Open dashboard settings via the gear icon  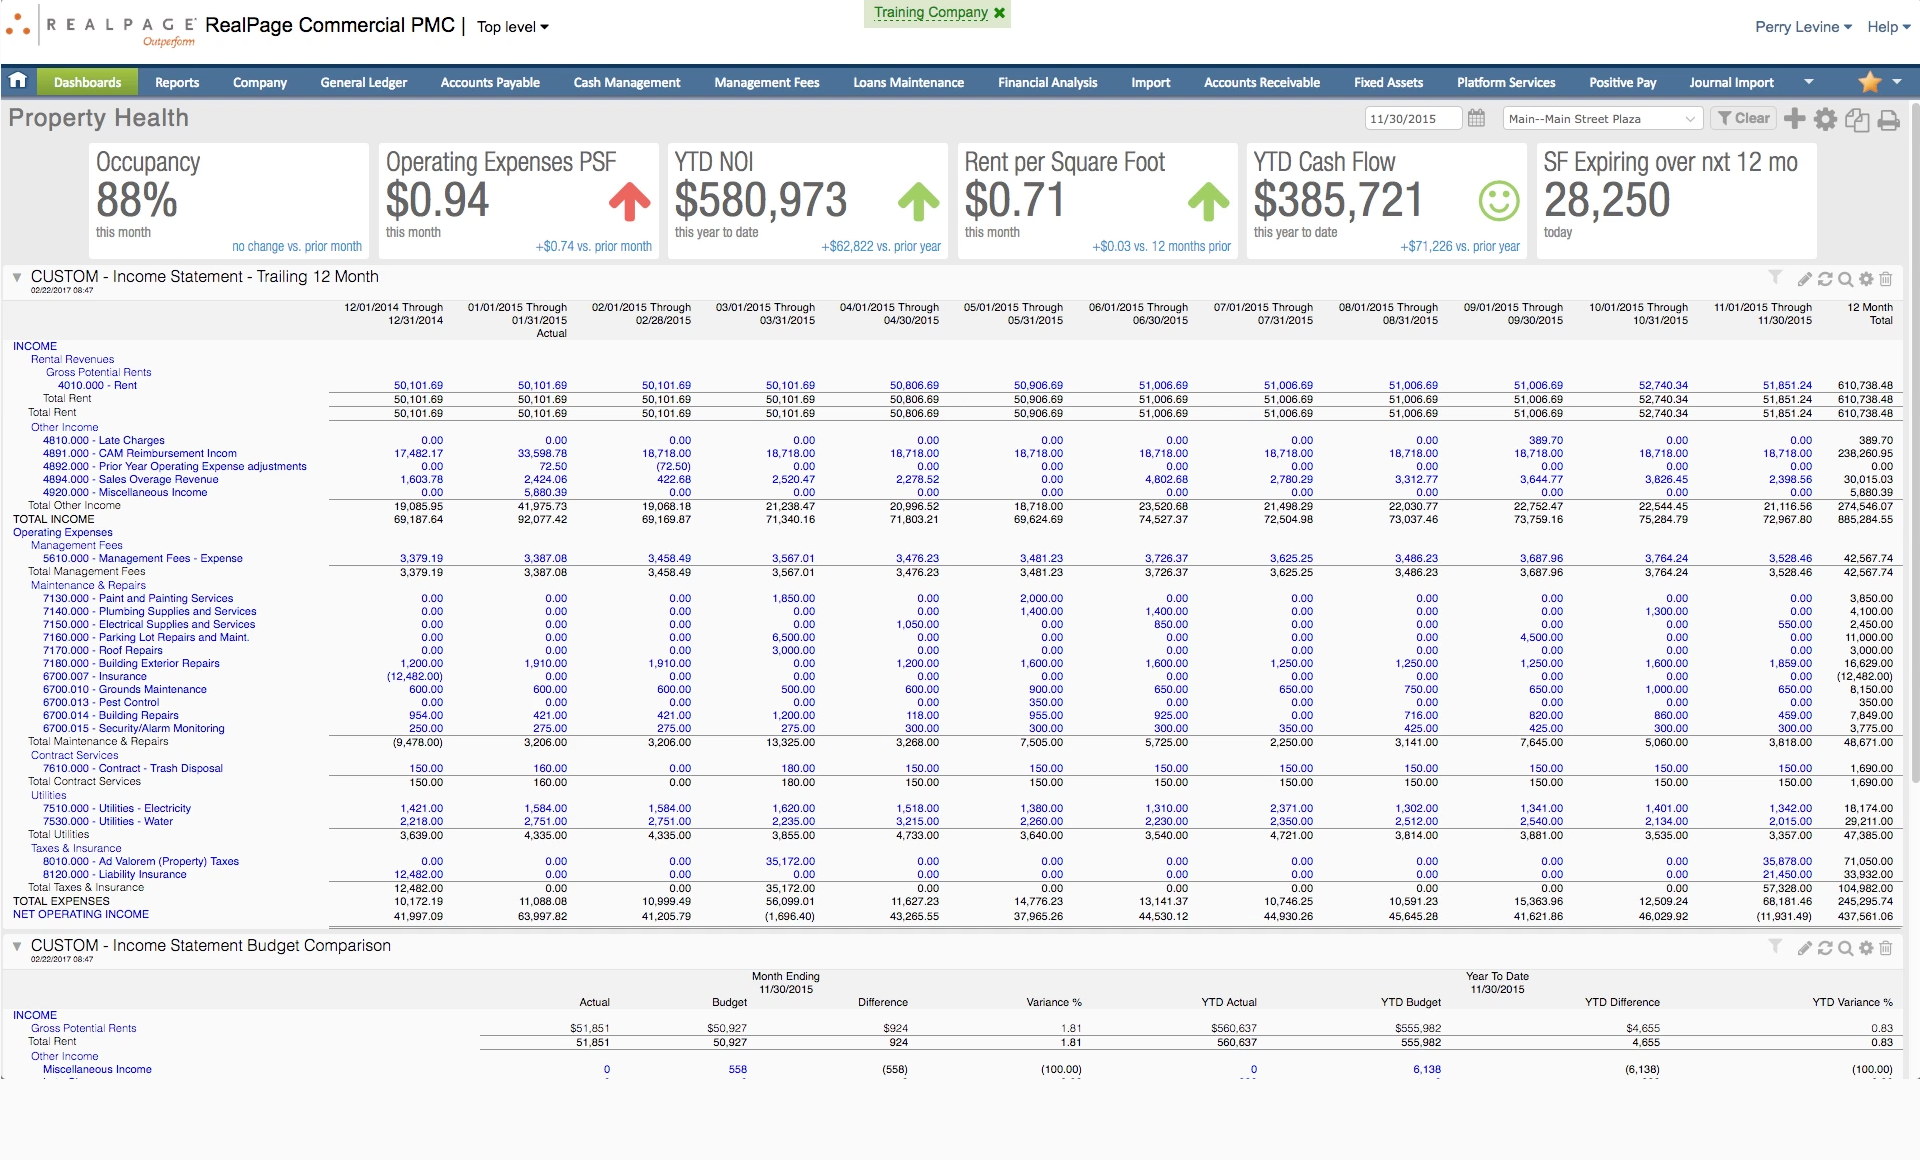point(1827,118)
